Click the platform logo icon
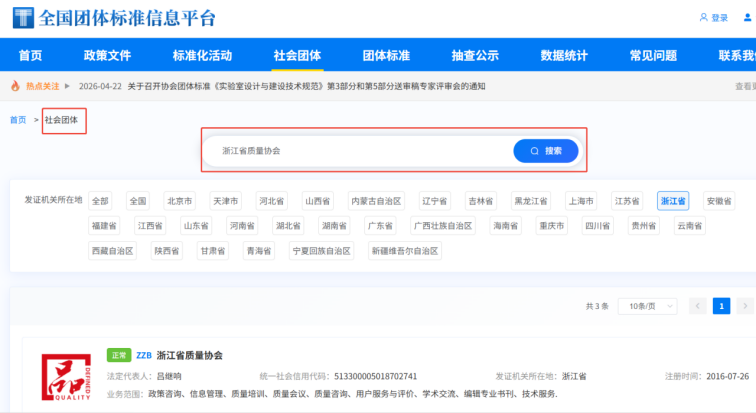The height and width of the screenshot is (413, 756). point(23,18)
